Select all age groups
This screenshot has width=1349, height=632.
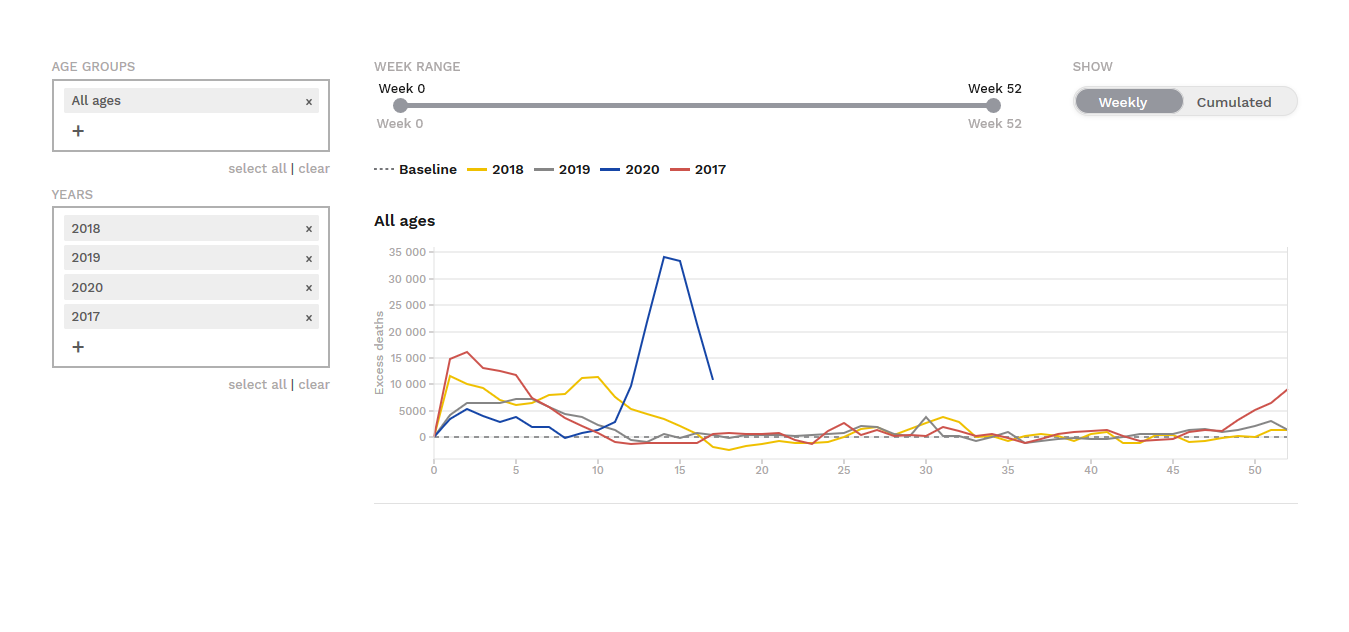pos(257,168)
